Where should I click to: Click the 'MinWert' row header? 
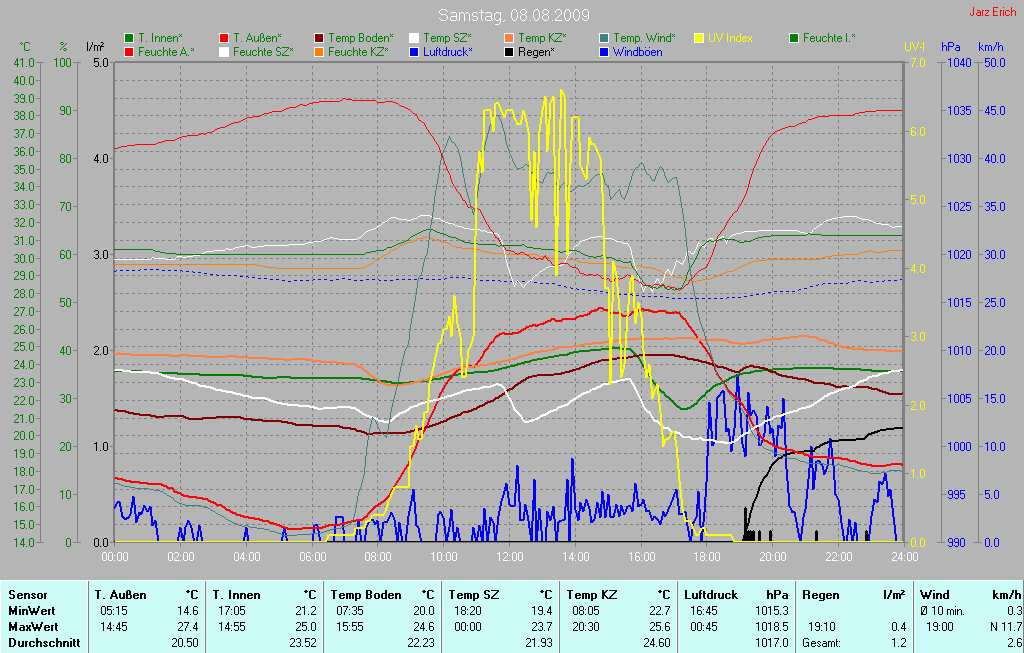(31, 611)
